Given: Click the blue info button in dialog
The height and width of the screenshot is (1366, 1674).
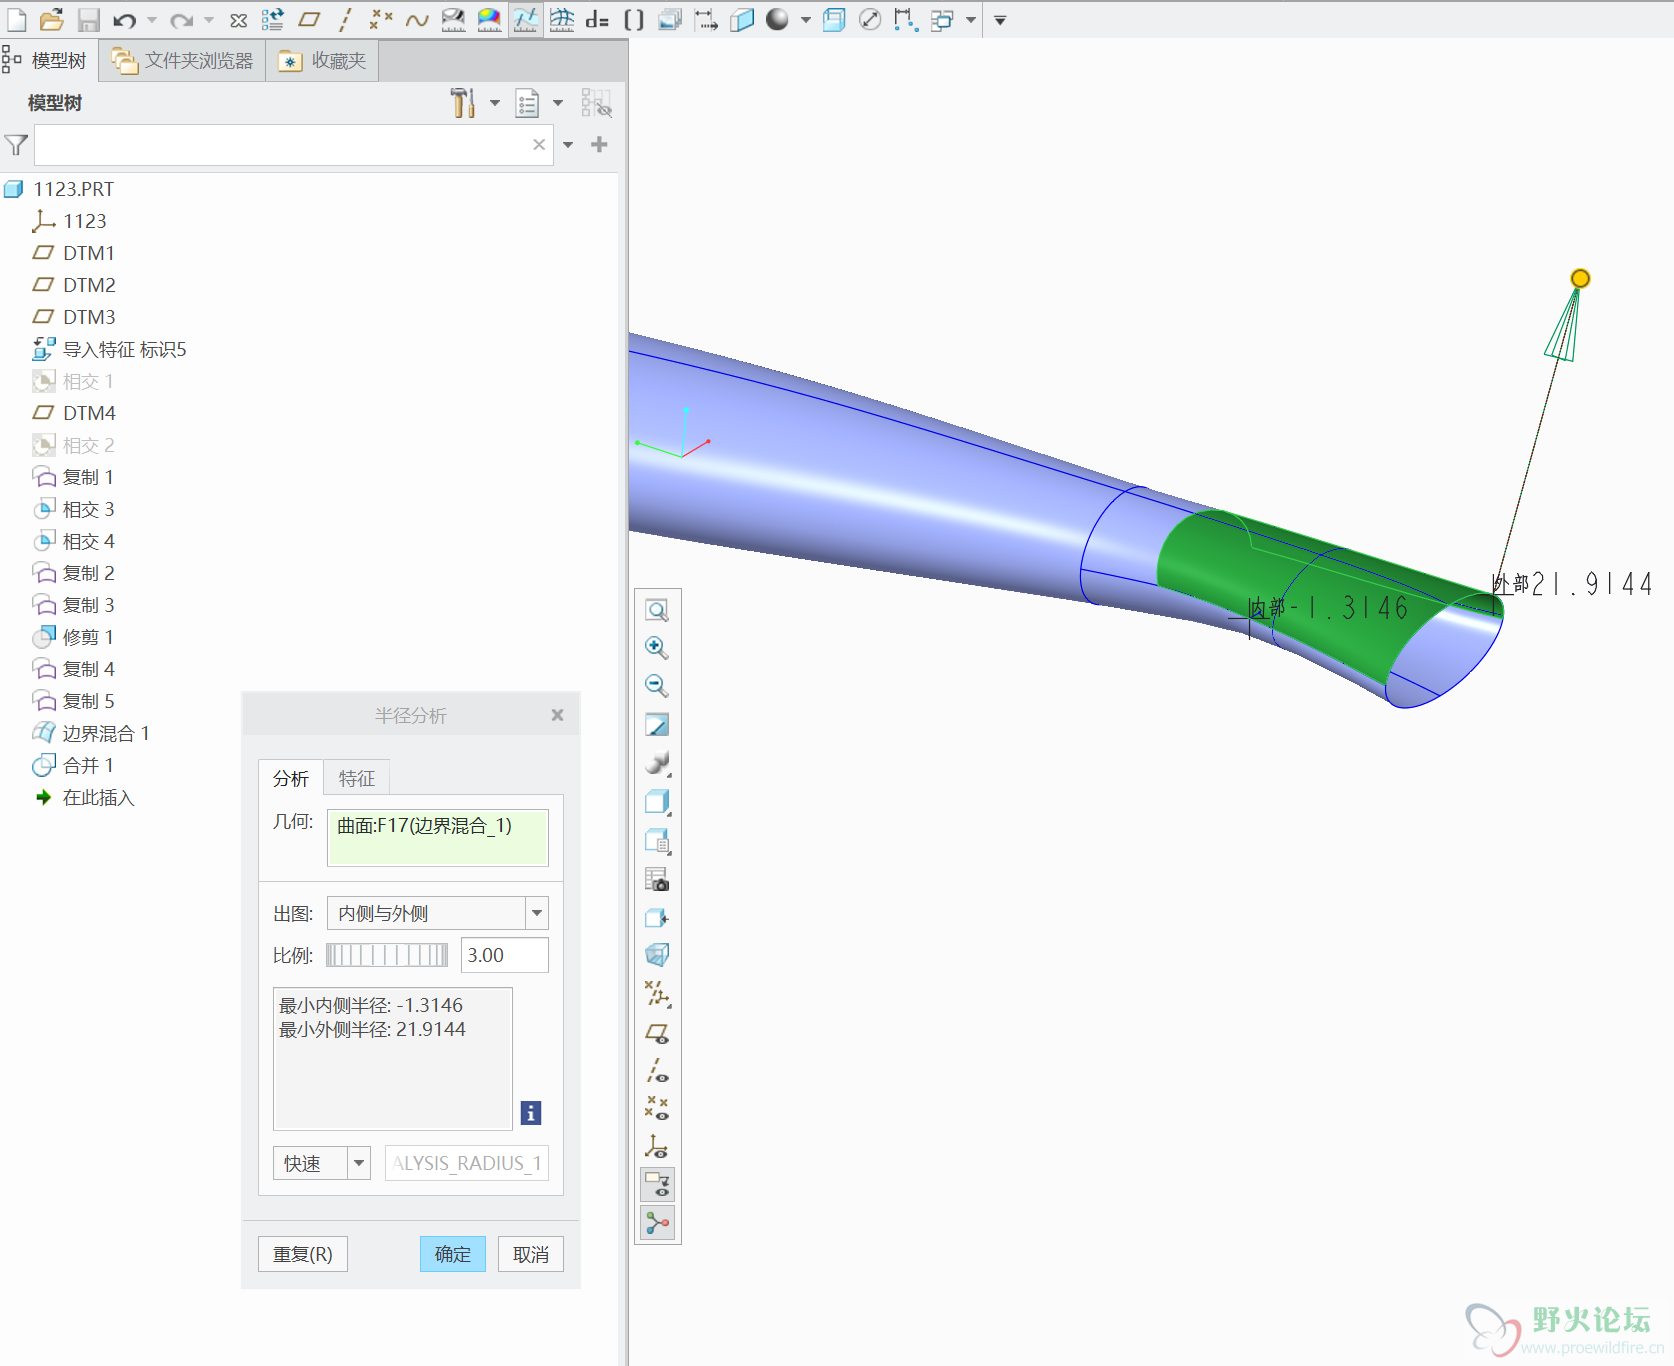Looking at the screenshot, I should click(531, 1112).
